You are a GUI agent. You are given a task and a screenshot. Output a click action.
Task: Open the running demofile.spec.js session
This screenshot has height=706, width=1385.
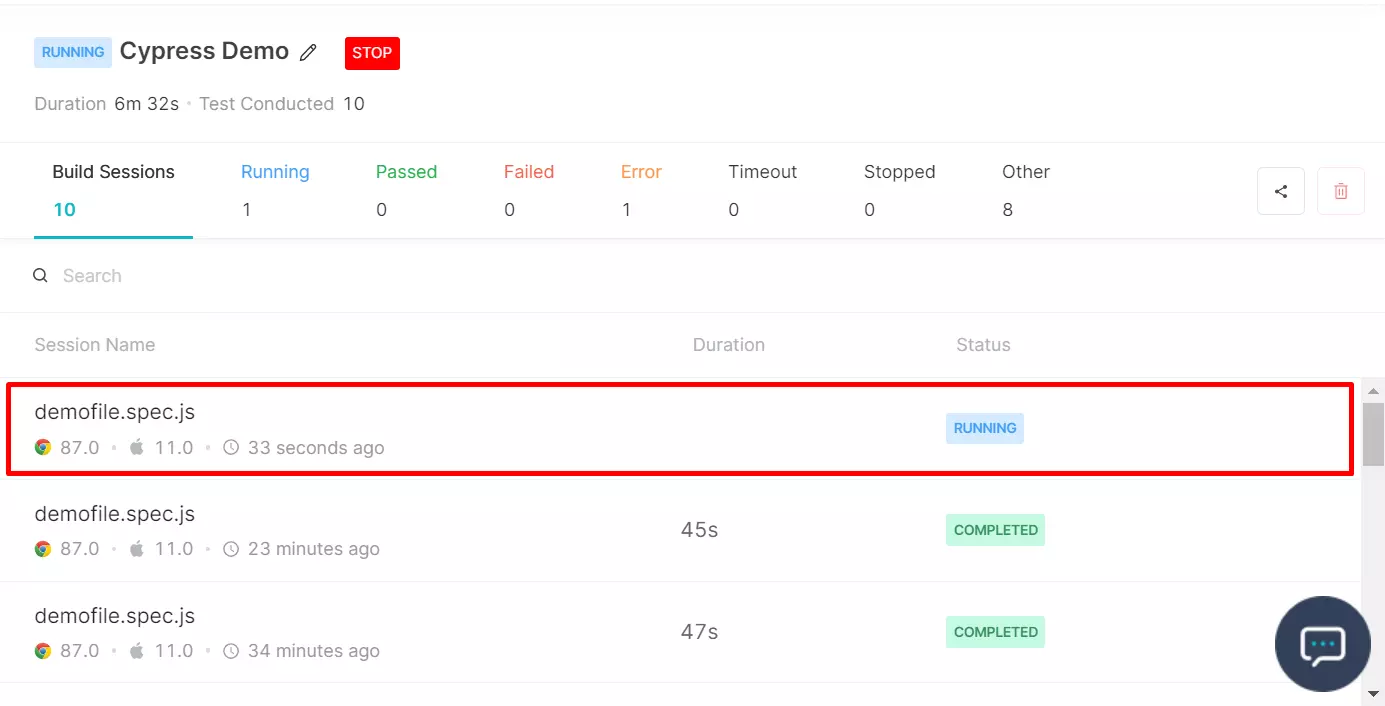point(115,412)
